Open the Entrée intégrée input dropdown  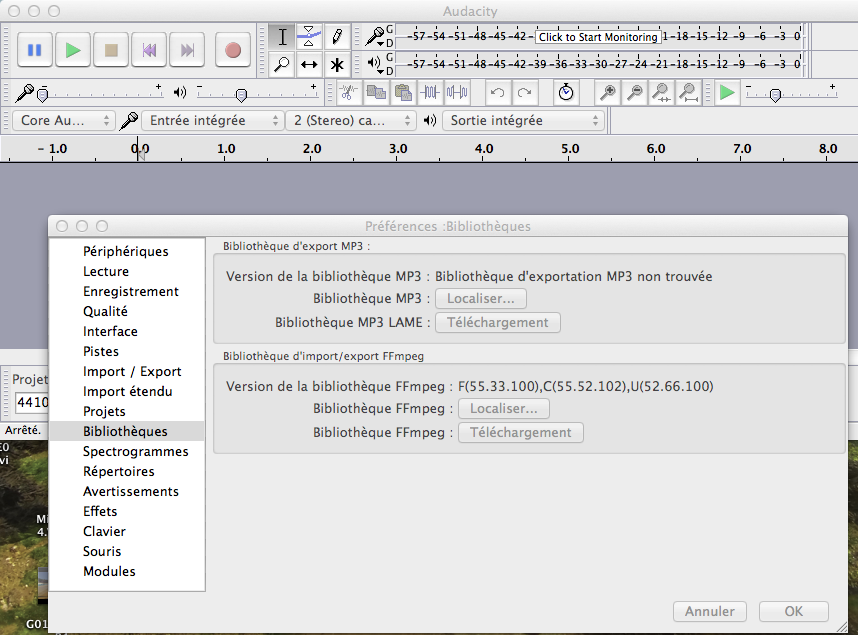click(213, 120)
